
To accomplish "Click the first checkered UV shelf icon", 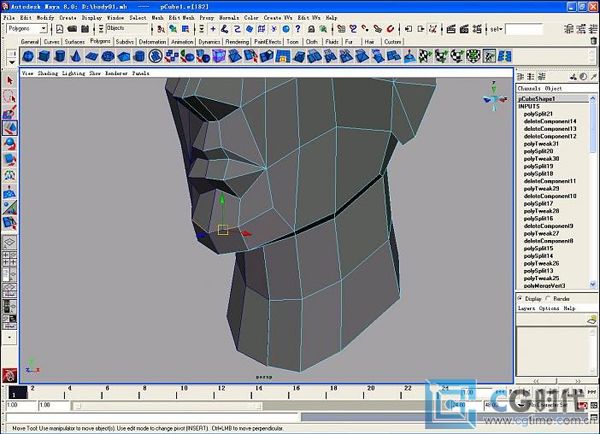I will [425, 57].
